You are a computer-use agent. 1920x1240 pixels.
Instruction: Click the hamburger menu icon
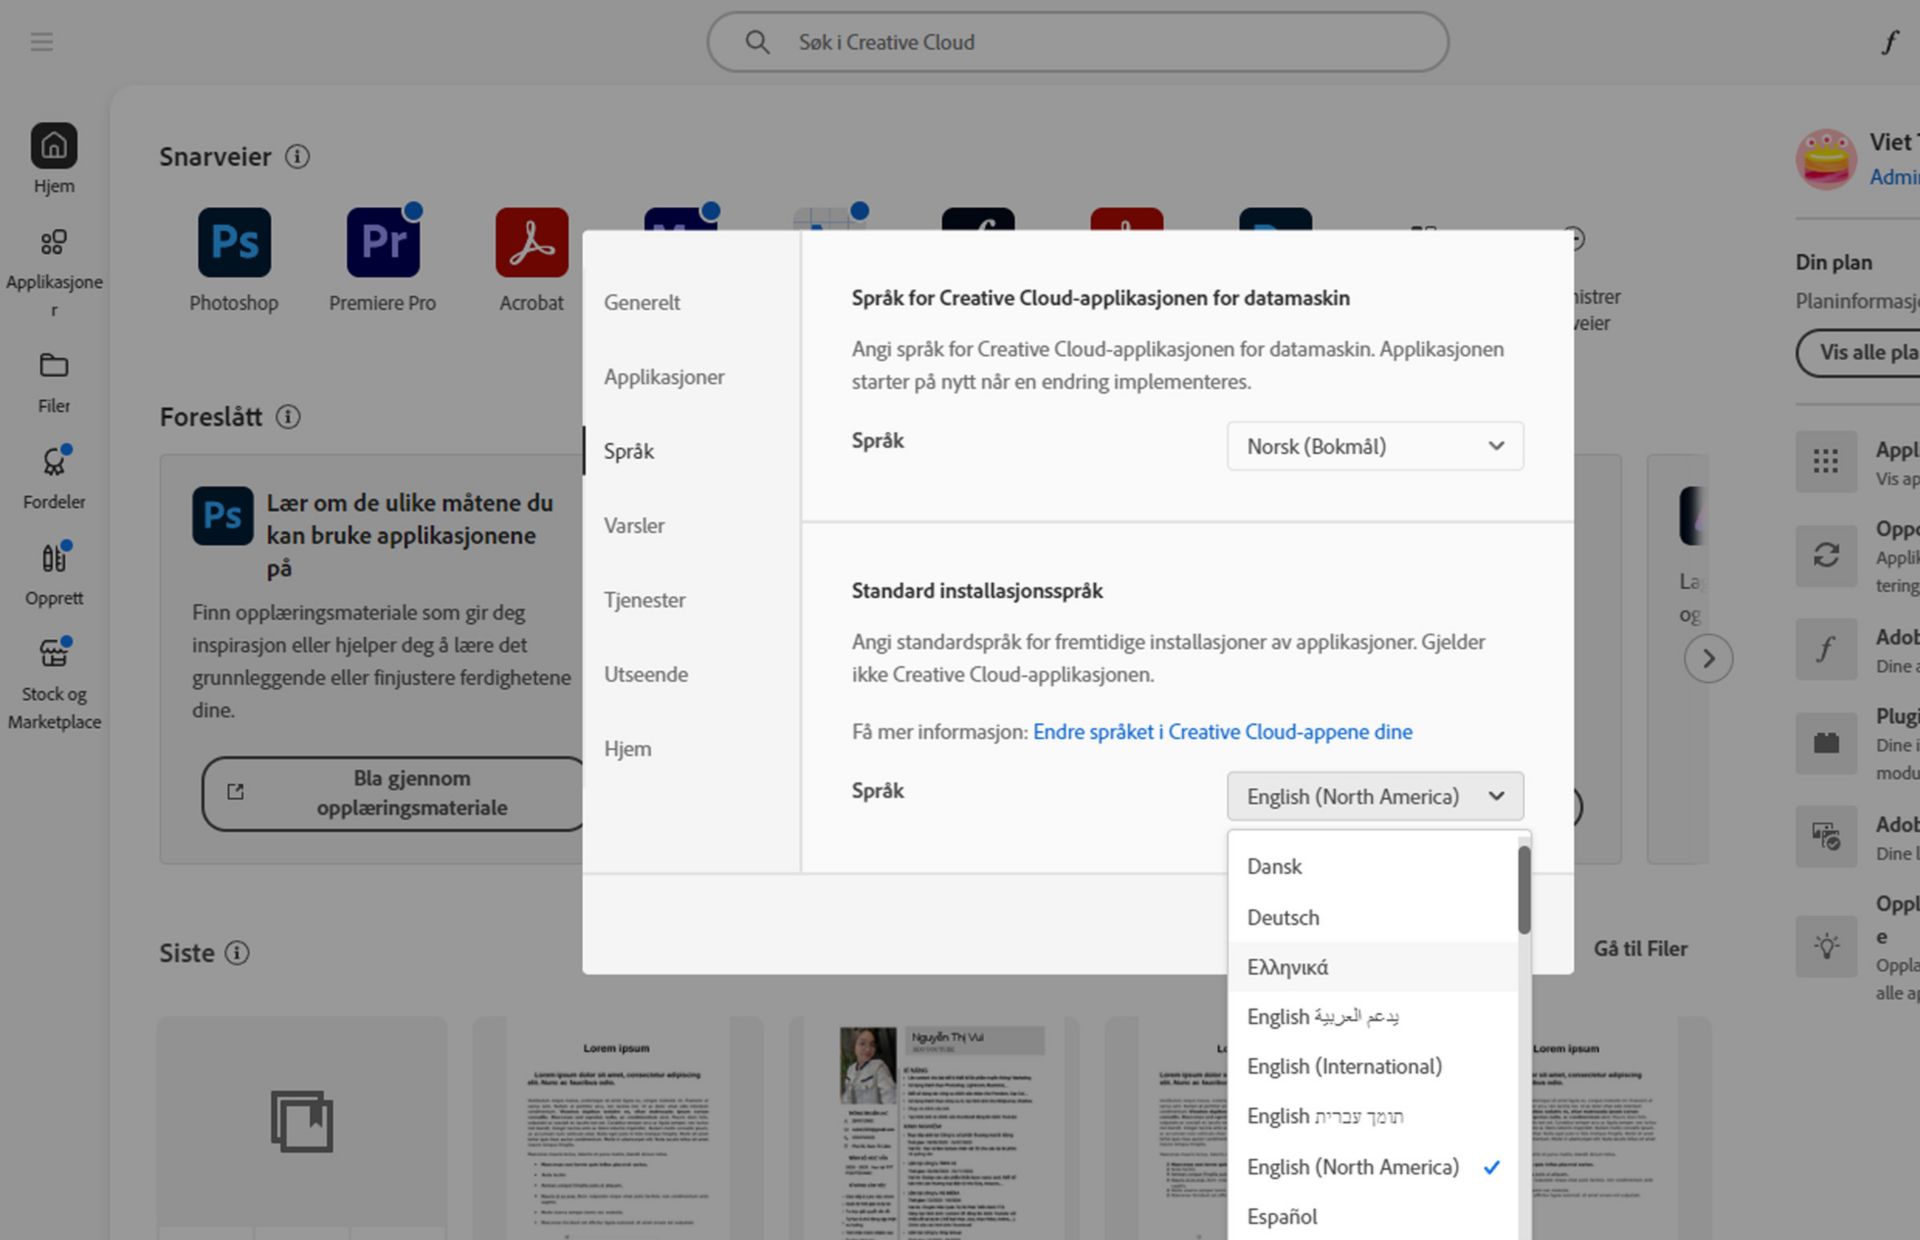(42, 42)
